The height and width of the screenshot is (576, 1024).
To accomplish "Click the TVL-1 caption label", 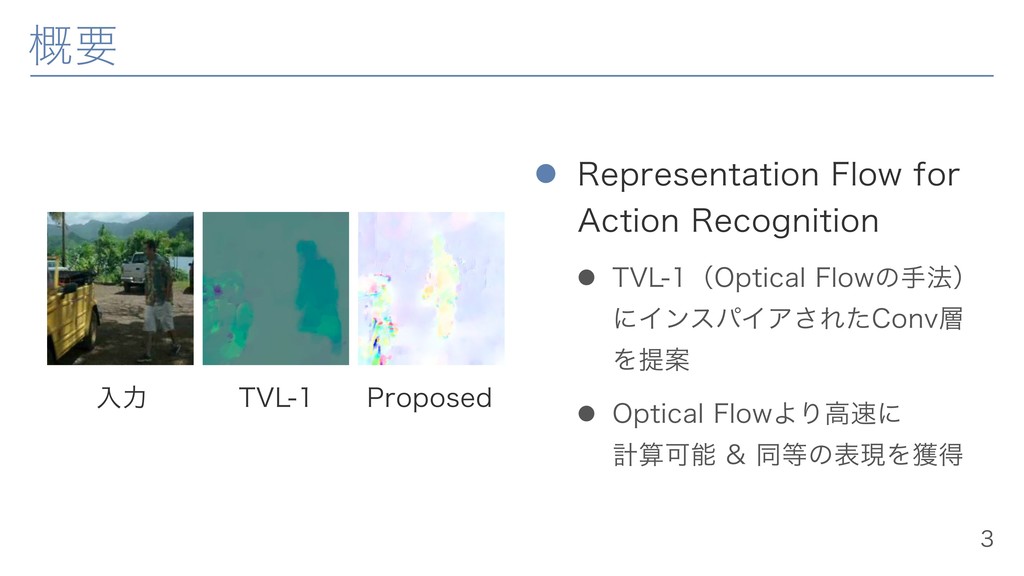I will (x=275, y=397).
